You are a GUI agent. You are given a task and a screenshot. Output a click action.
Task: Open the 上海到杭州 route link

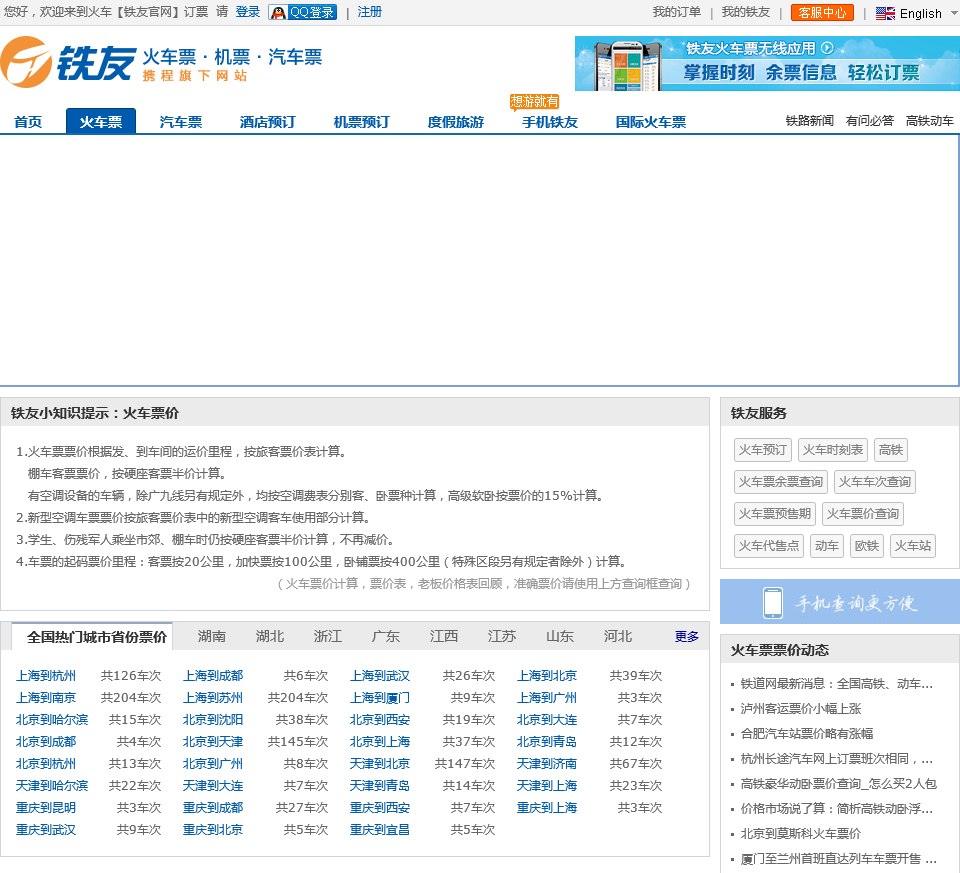(x=46, y=676)
